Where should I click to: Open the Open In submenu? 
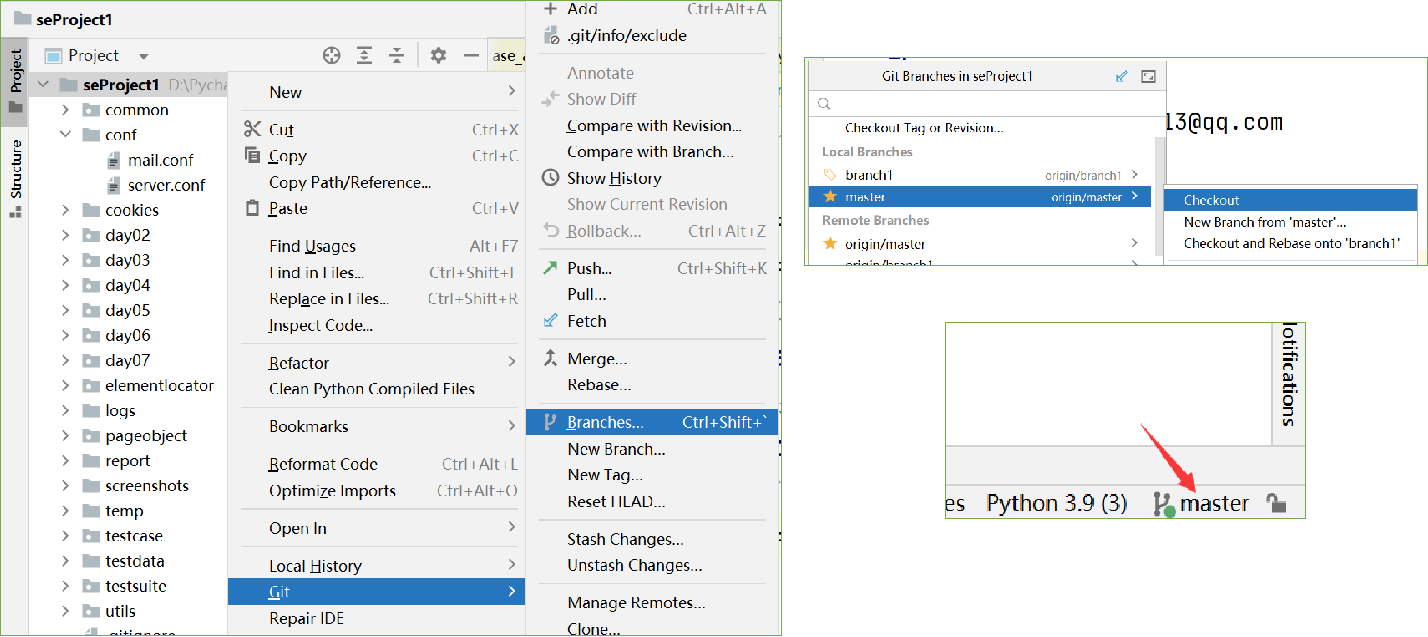tap(376, 528)
